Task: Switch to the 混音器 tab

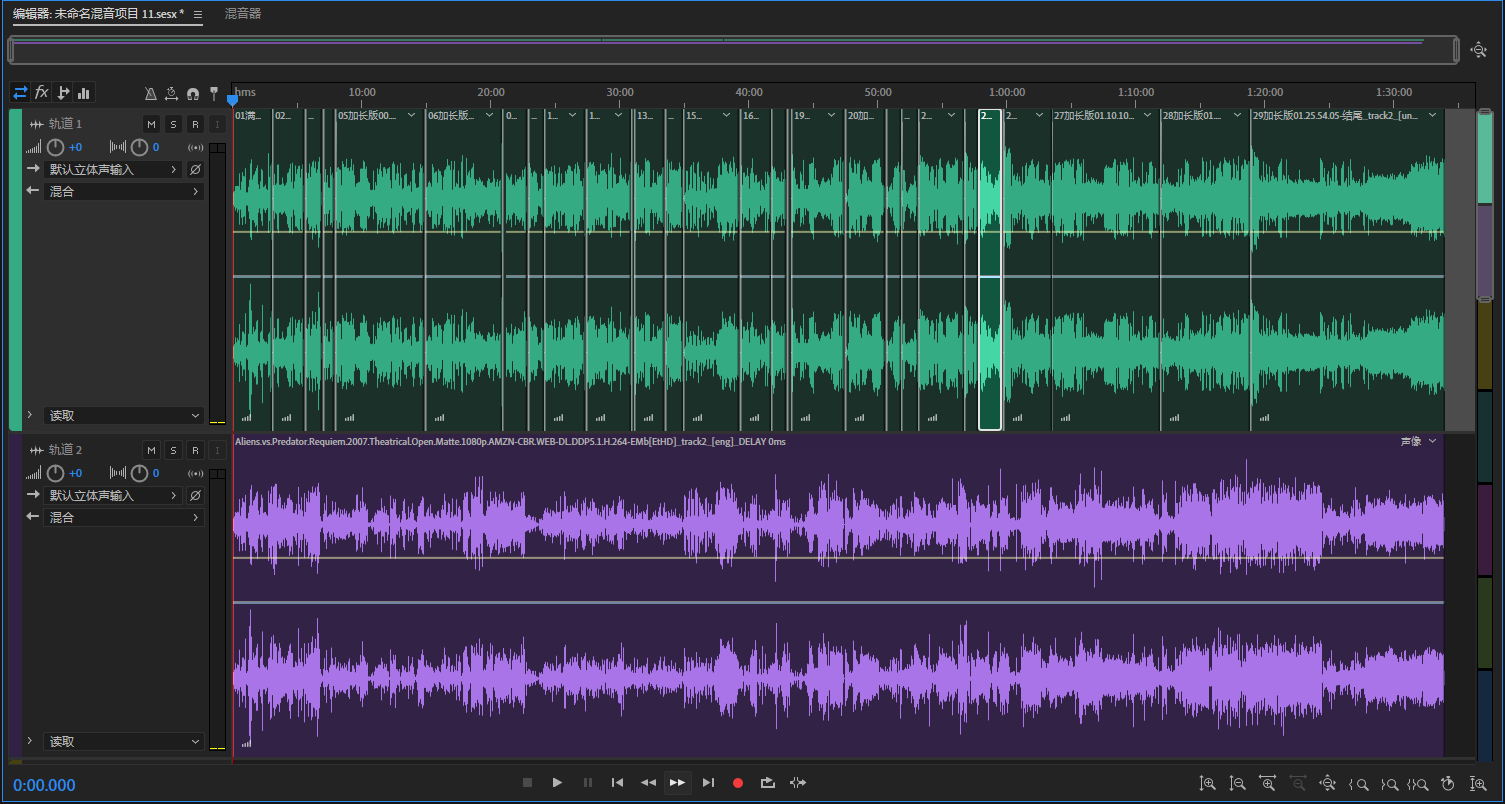Action: [x=243, y=14]
